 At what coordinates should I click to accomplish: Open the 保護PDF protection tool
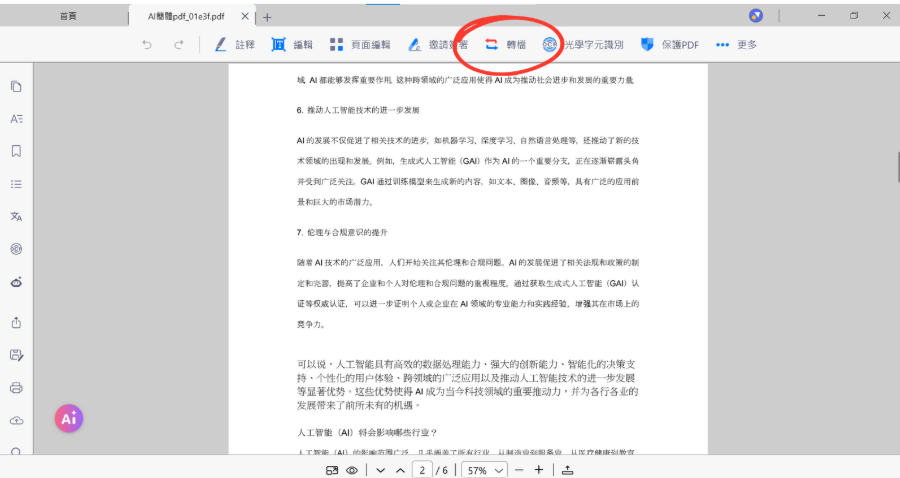(x=670, y=44)
